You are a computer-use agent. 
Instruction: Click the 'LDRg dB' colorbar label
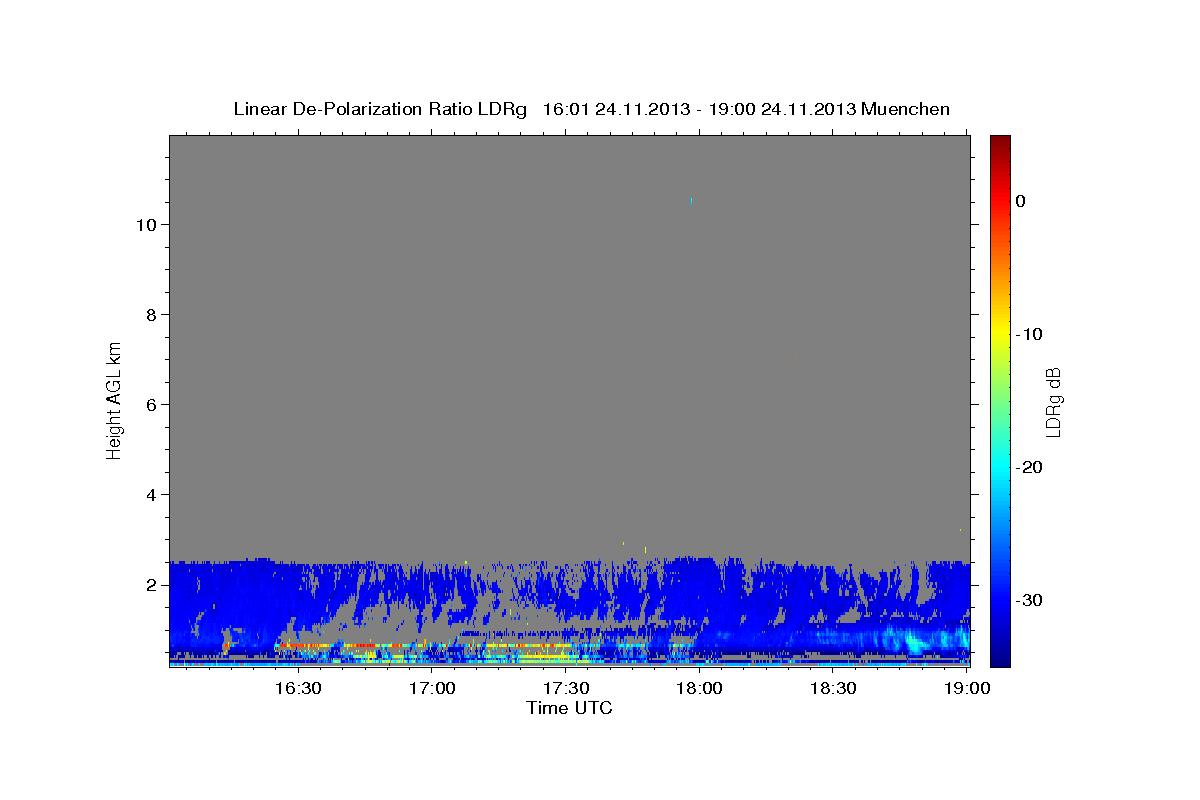coord(1052,401)
